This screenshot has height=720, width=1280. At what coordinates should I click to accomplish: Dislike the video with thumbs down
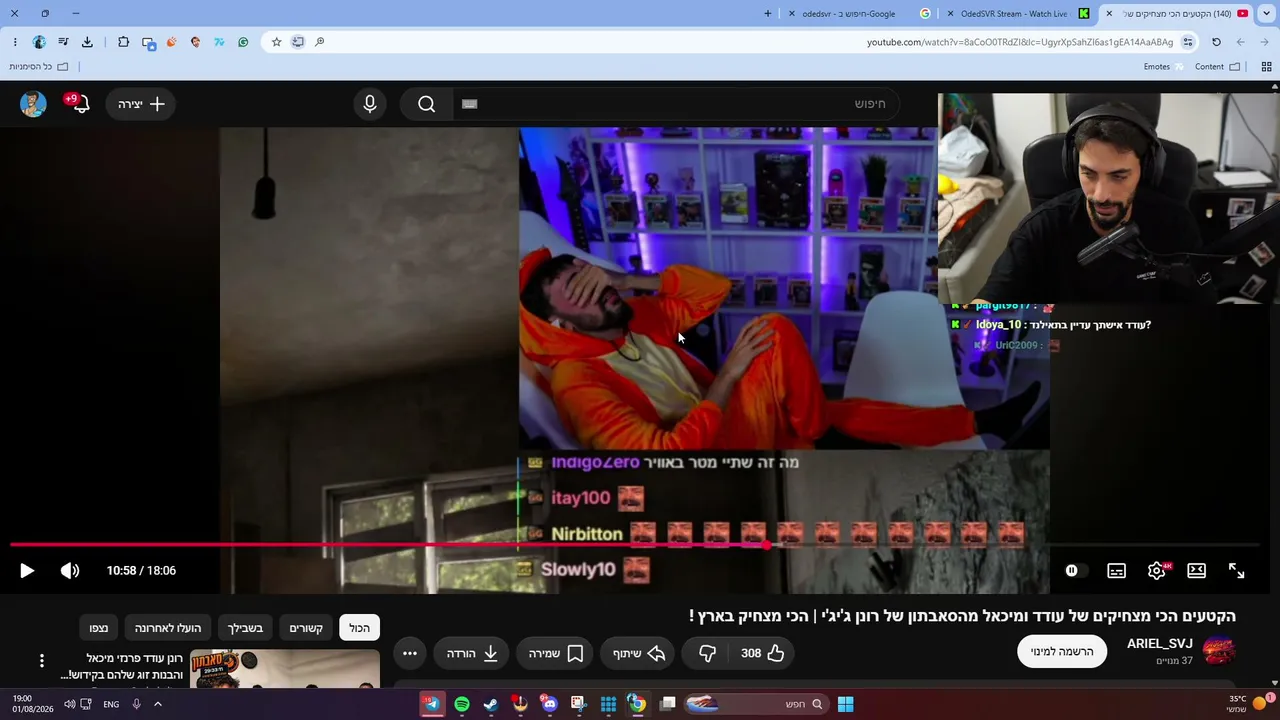point(708,653)
